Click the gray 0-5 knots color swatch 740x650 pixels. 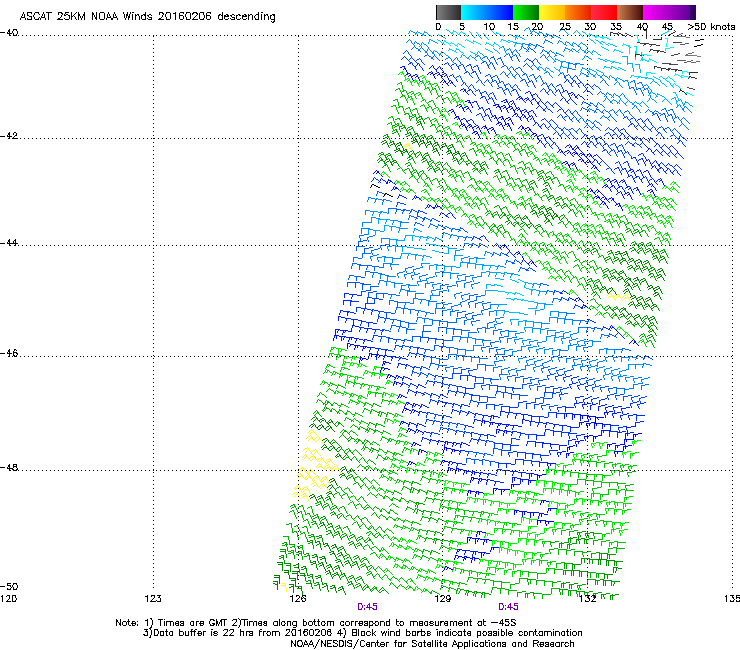[x=448, y=12]
